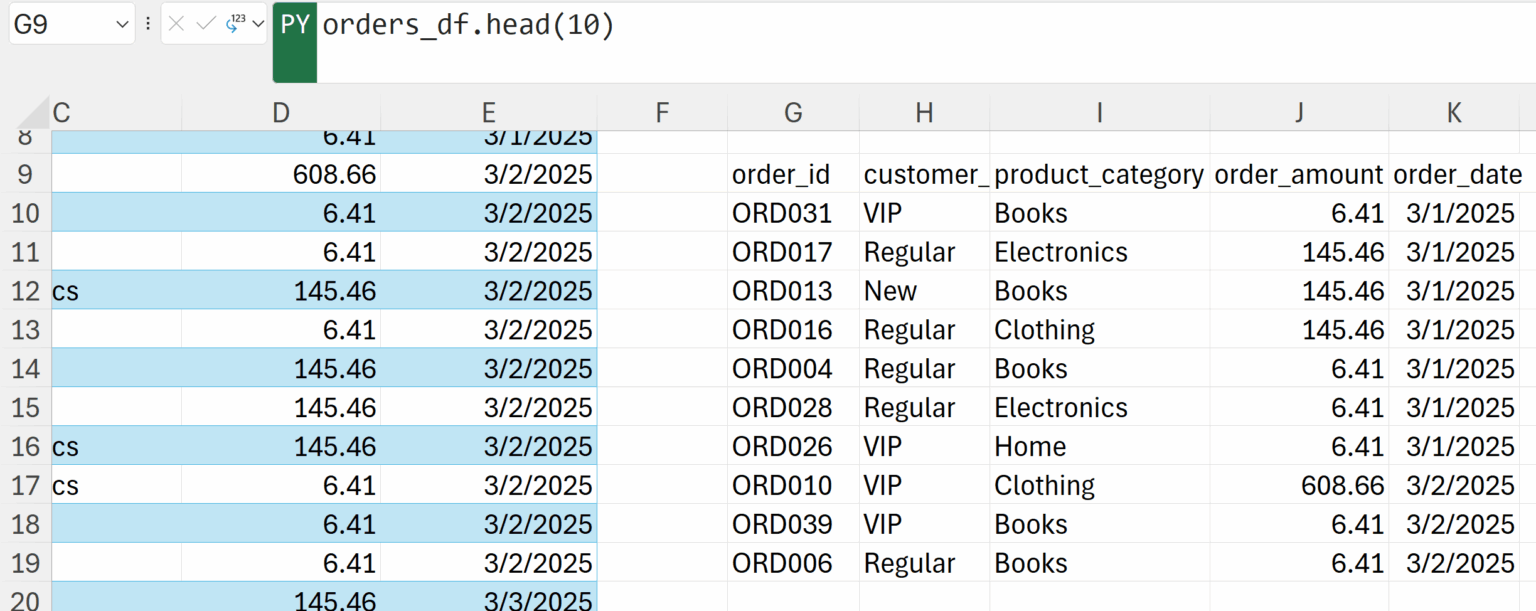
Task: Click the vertical dots formula bar handle
Action: (148, 24)
